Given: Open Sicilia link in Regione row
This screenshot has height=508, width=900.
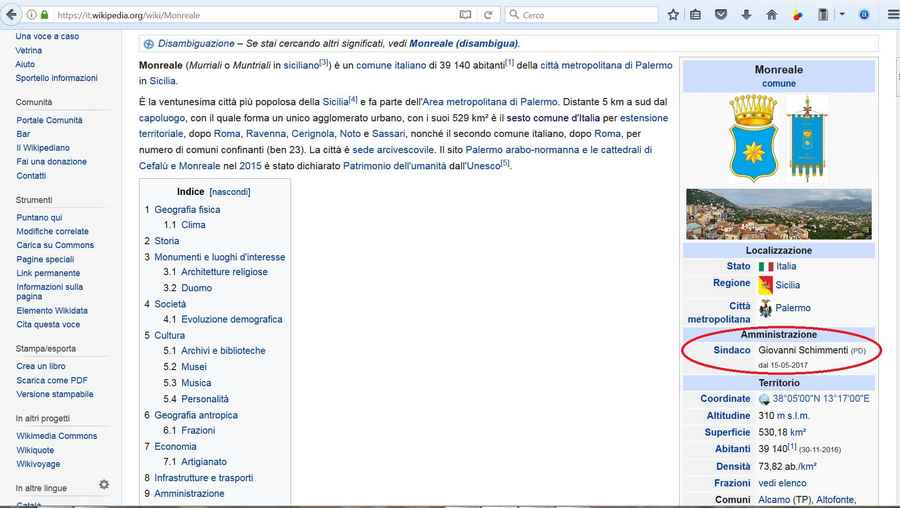Looking at the screenshot, I should (x=788, y=285).
